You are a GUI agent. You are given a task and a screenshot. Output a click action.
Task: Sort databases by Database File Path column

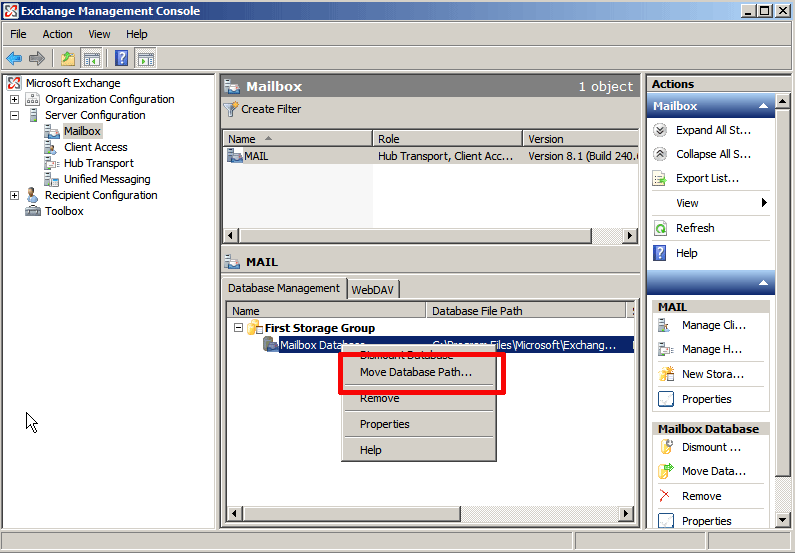pos(526,311)
